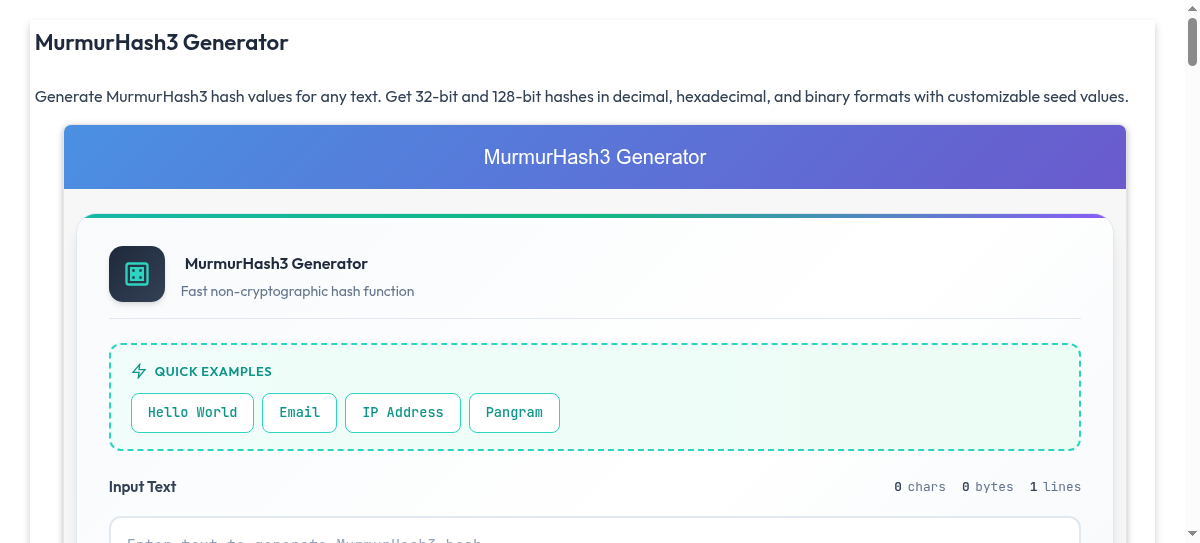Click the scrollbar track below the thumb
1200x543 pixels.
tap(1192, 300)
